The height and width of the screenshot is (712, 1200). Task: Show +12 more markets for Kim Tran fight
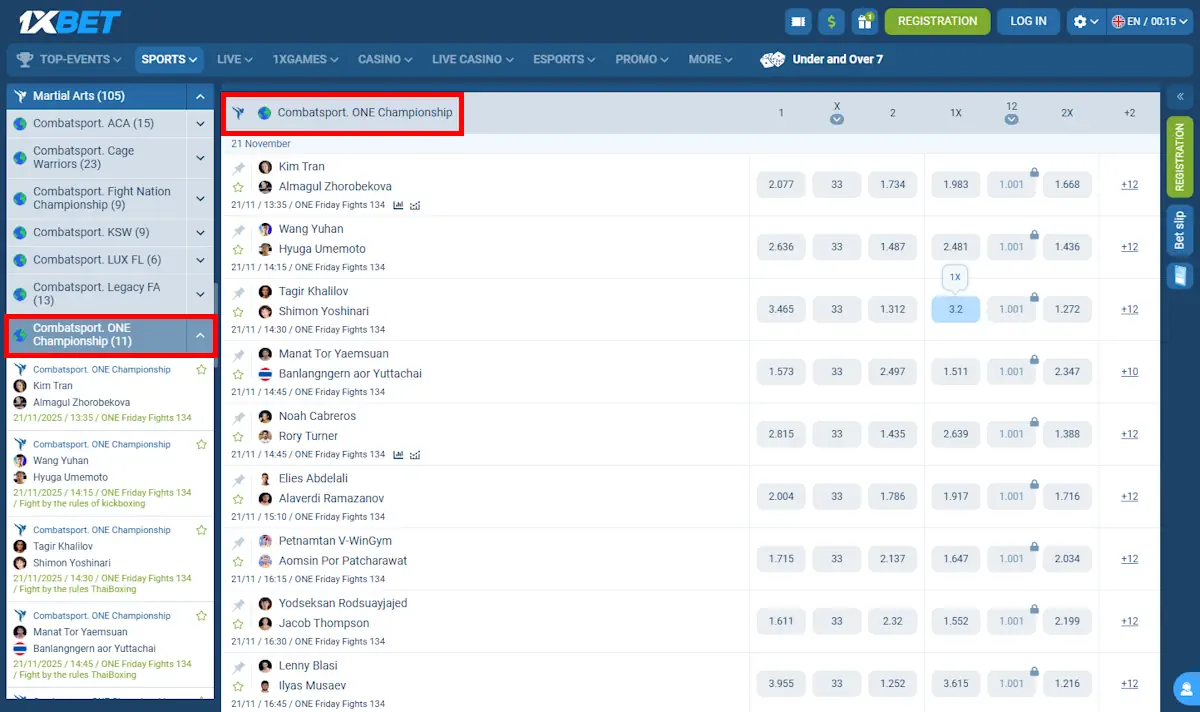[x=1129, y=185]
